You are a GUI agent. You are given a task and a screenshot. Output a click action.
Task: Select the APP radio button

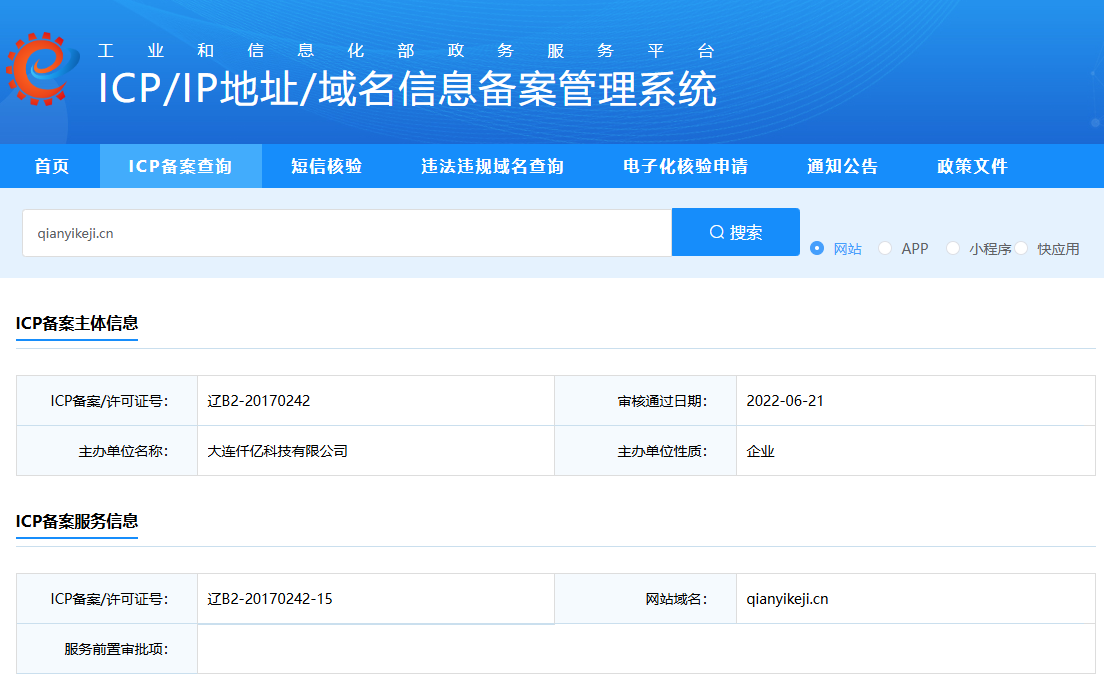pyautogui.click(x=885, y=248)
